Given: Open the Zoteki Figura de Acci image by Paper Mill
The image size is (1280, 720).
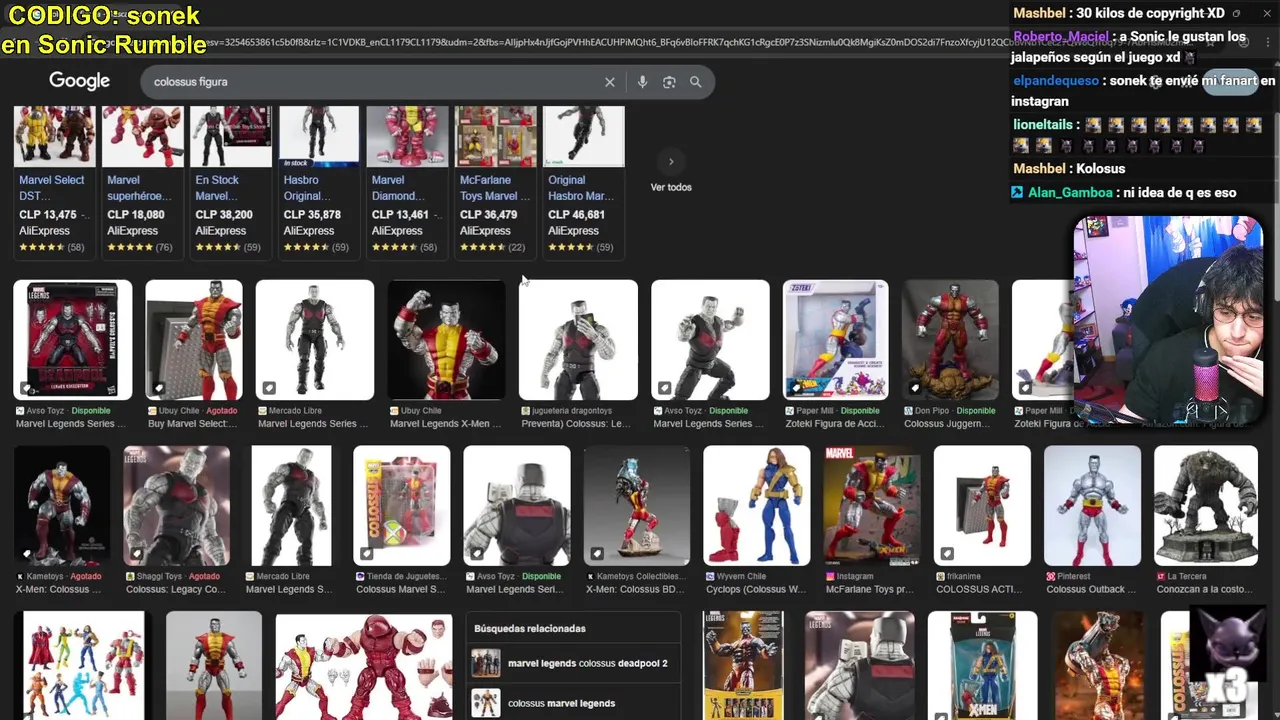Looking at the screenshot, I should click(835, 340).
